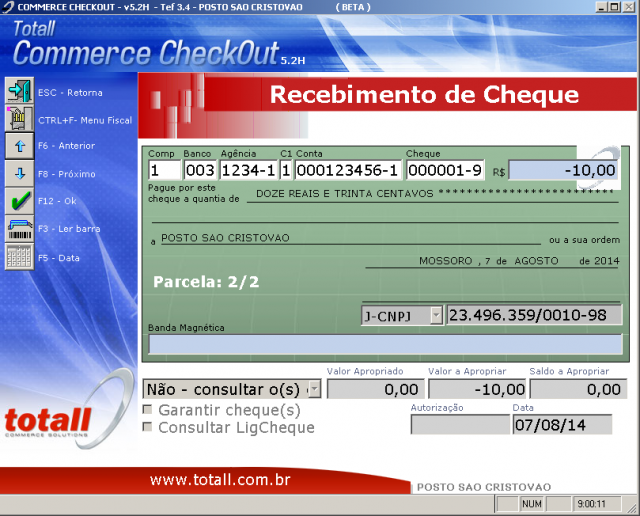640x516 pixels.
Task: Click the Cheque number field 000001-9
Action: coord(445,170)
